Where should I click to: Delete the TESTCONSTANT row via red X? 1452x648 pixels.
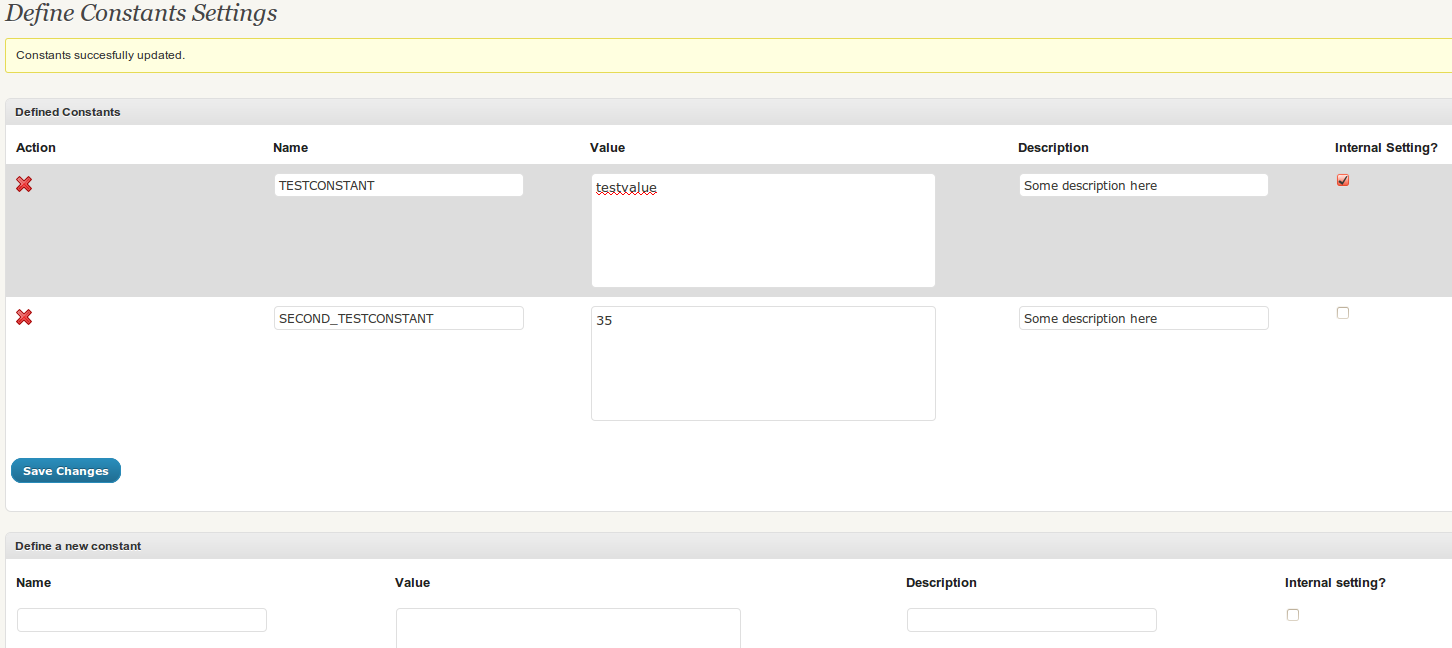[x=24, y=184]
